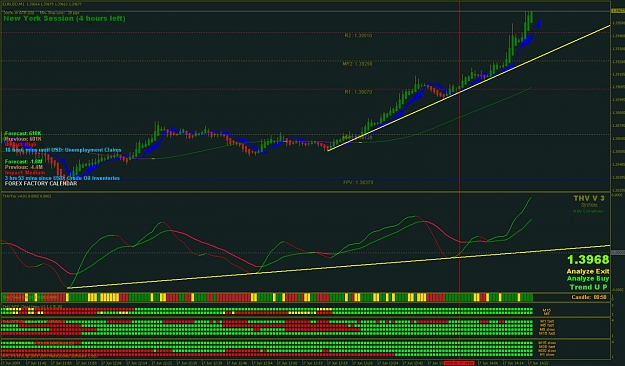Select the yellow trendline on the price chart
The image size is (625, 366).
tap(468, 88)
